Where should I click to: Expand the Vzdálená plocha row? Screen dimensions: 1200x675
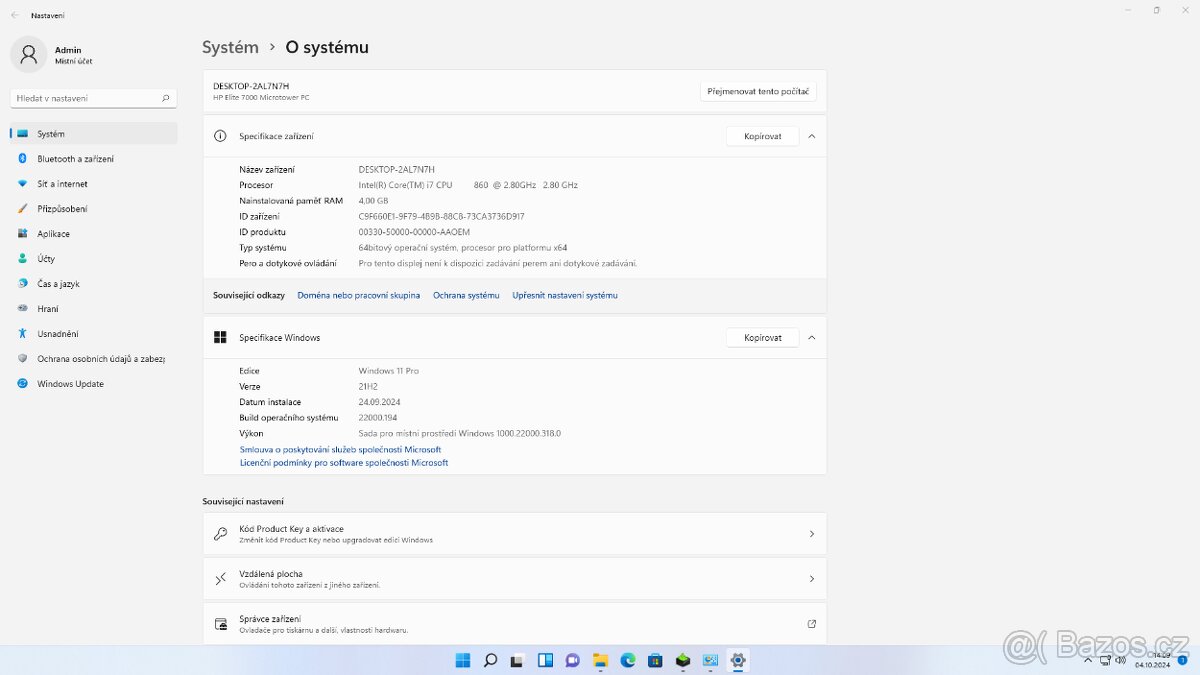pos(514,579)
